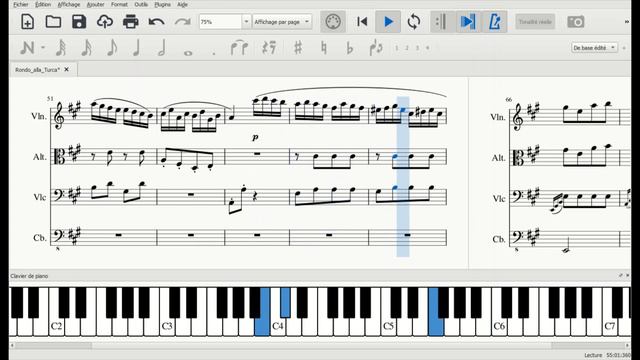Close the 'Clavier de piano' panel

(x=627, y=276)
